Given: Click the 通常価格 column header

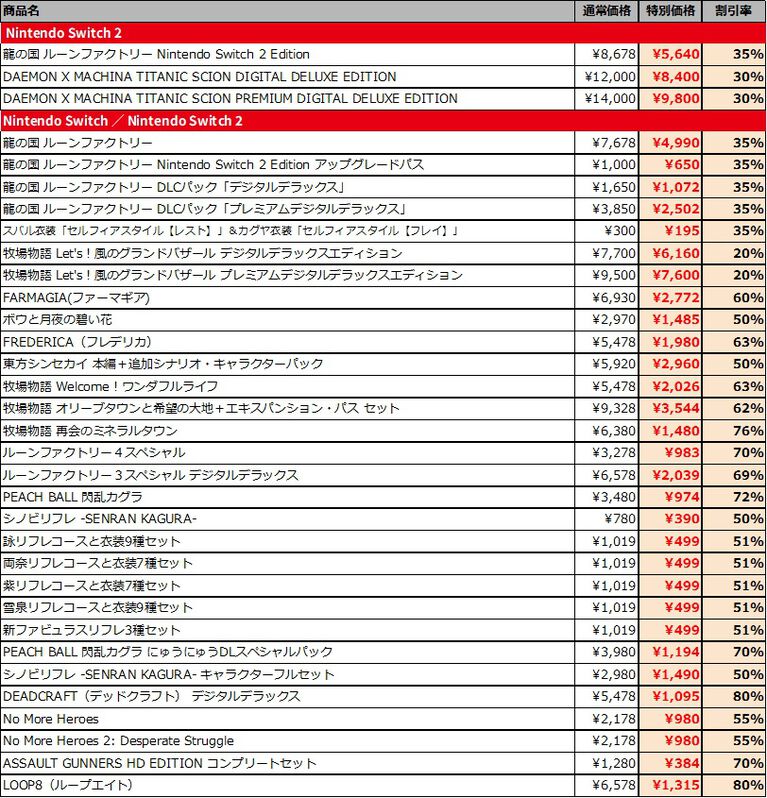Looking at the screenshot, I should [x=608, y=11].
